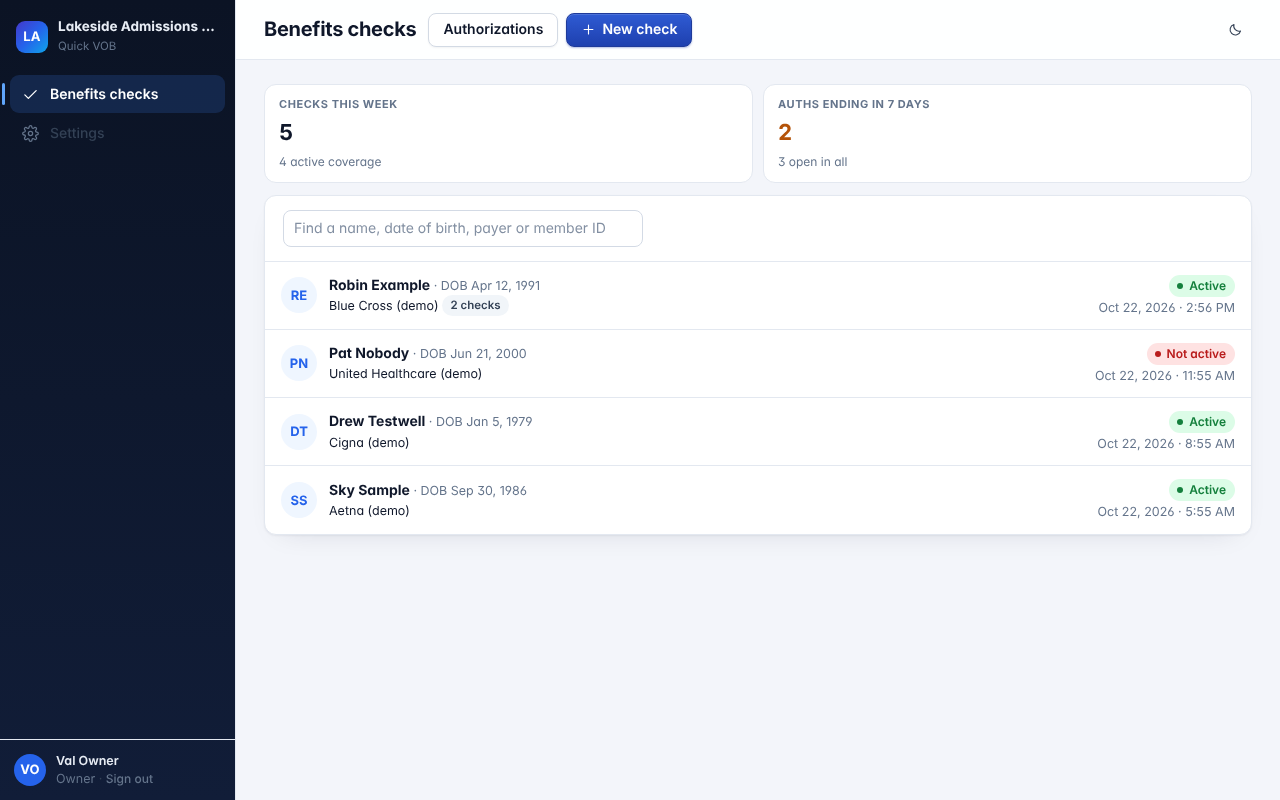Click the LA organization logo

[32, 37]
